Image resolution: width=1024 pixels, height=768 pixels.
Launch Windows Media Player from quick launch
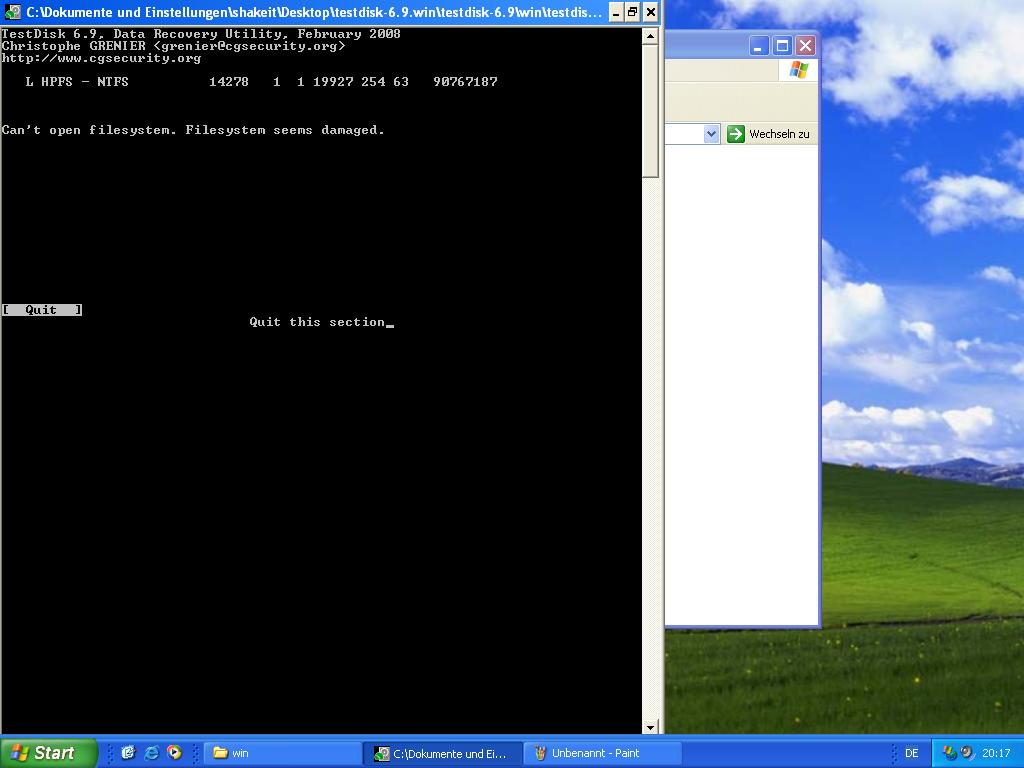click(x=174, y=753)
